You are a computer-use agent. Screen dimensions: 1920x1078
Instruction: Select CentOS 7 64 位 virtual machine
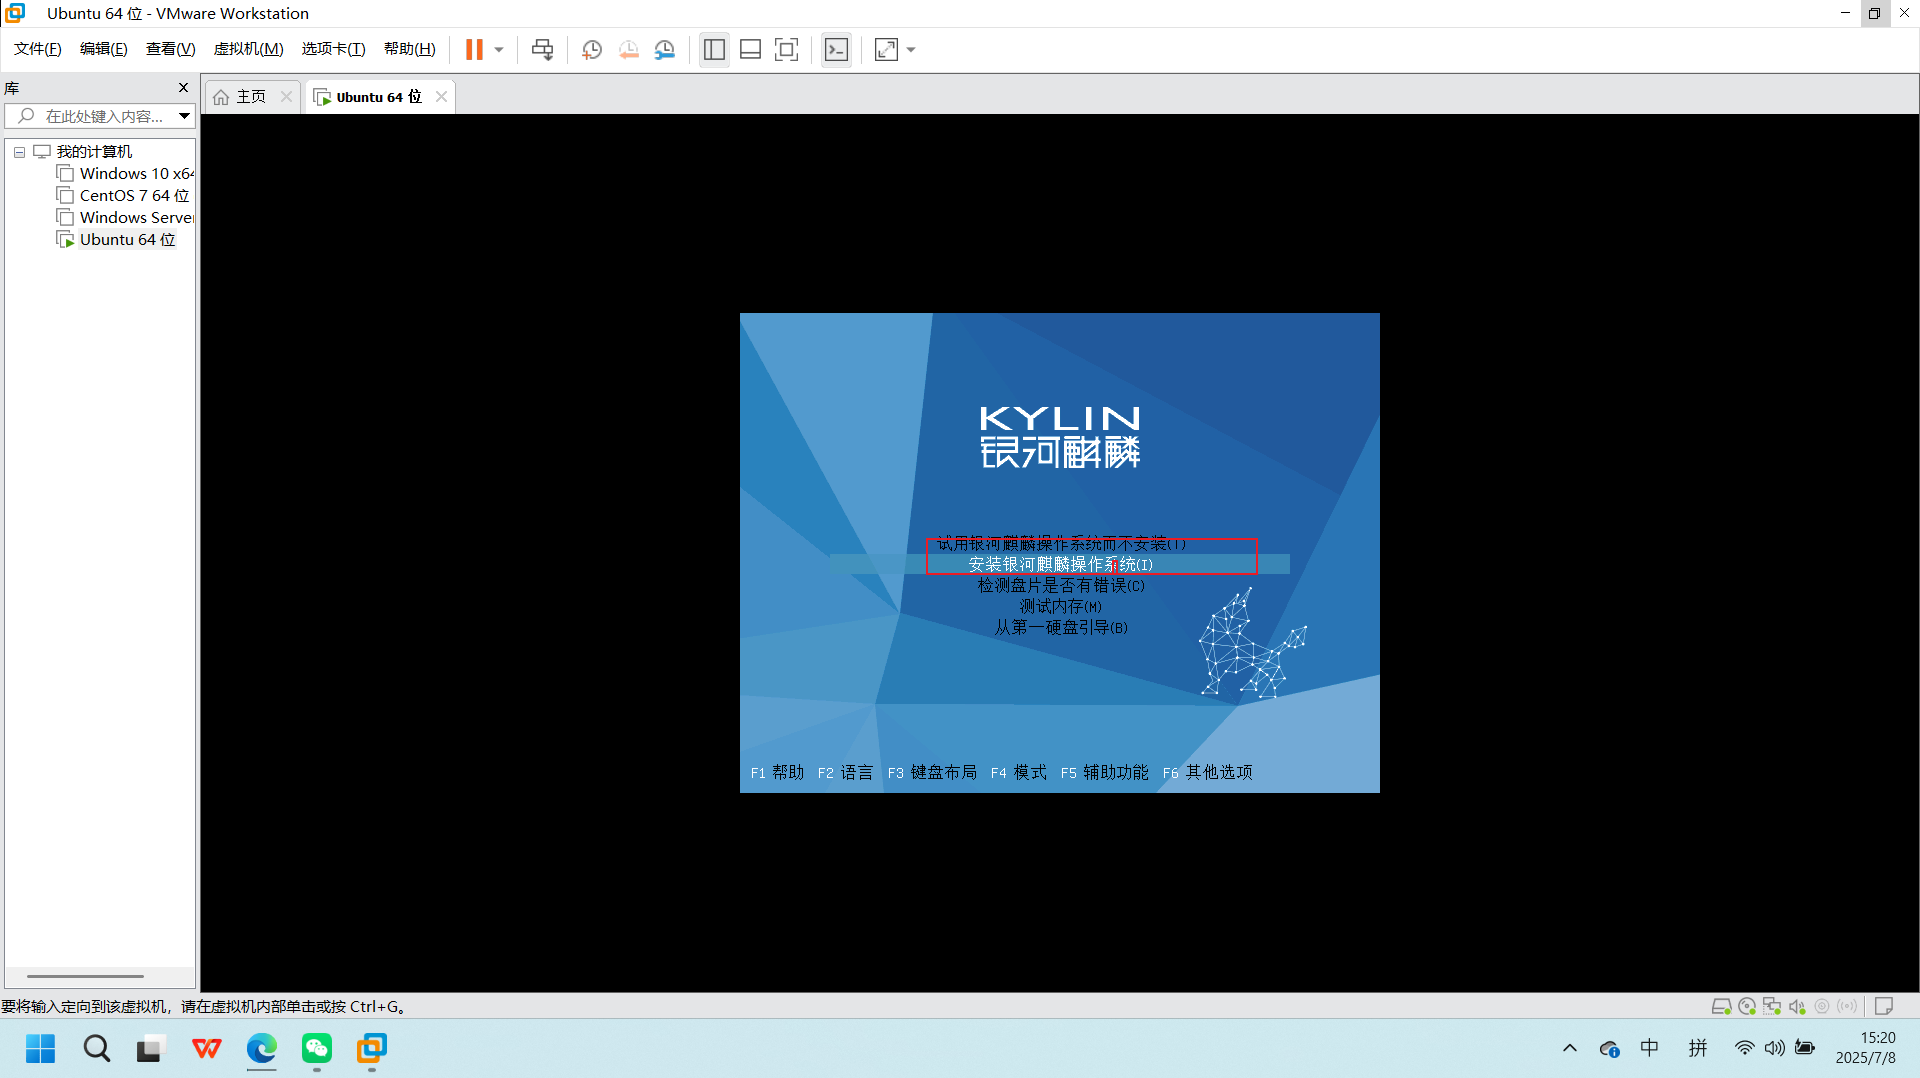tap(134, 196)
